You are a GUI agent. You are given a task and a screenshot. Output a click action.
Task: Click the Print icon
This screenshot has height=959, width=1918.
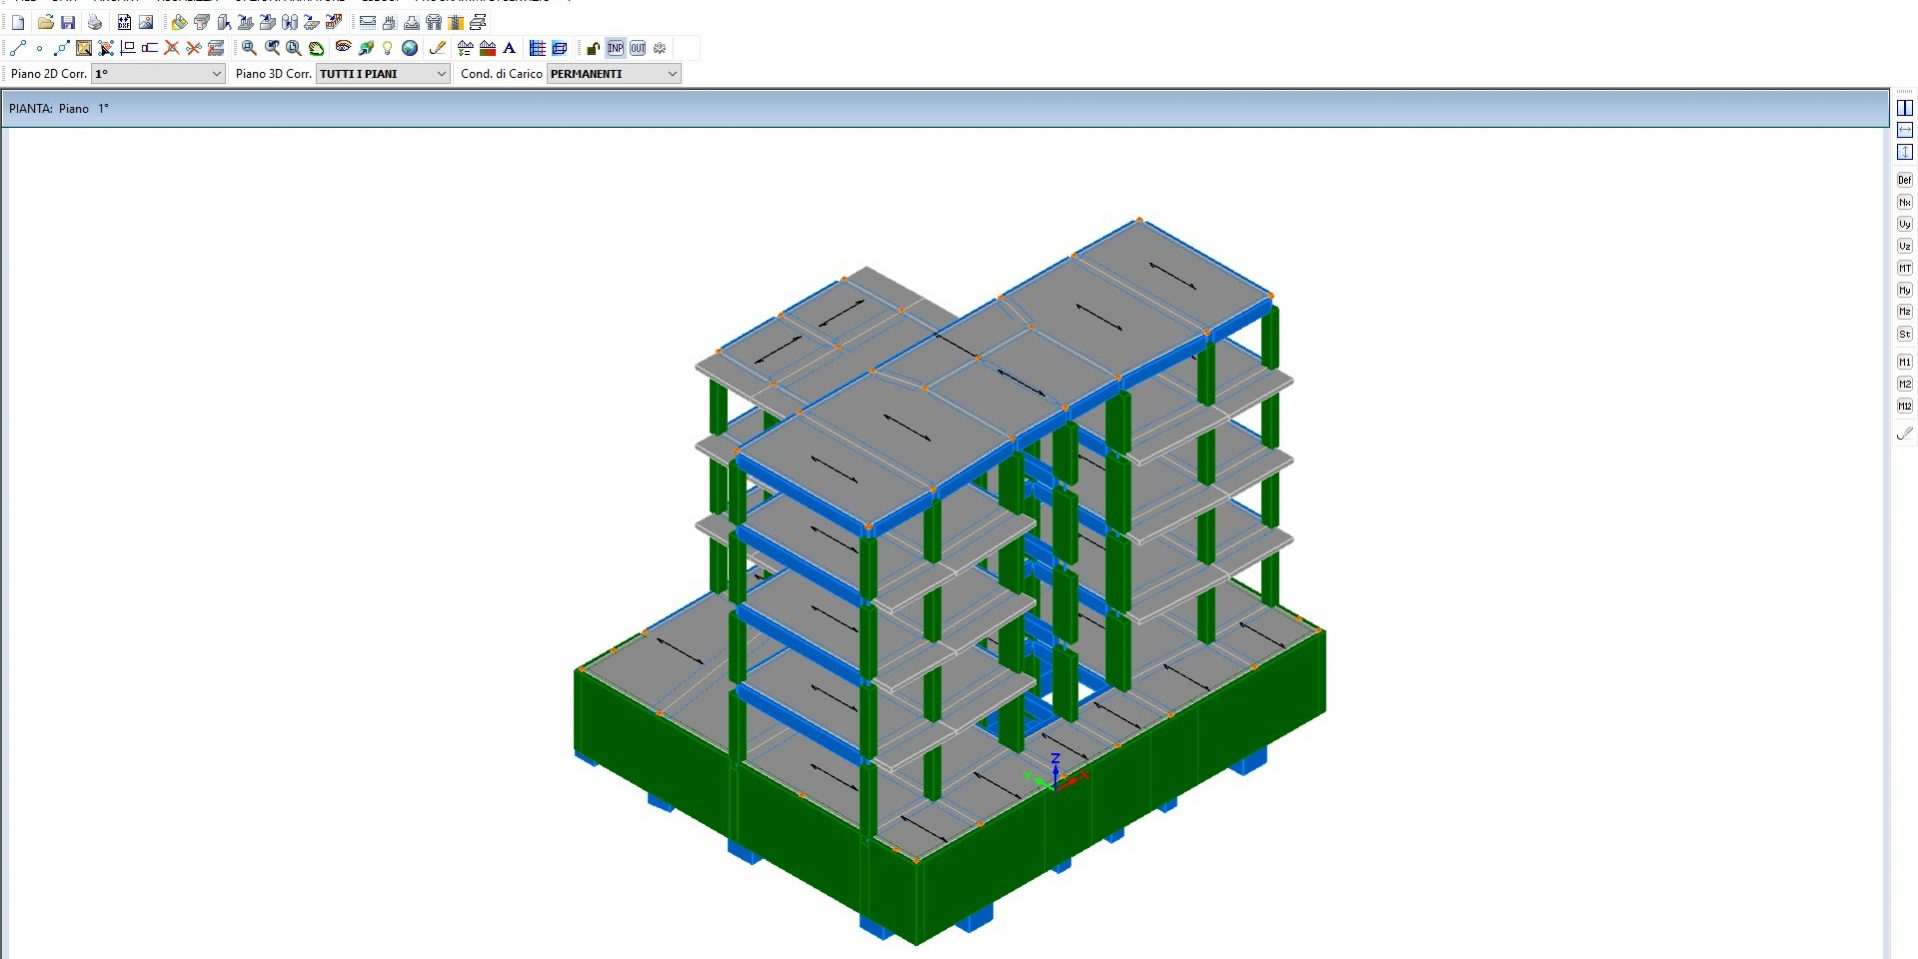(x=94, y=22)
